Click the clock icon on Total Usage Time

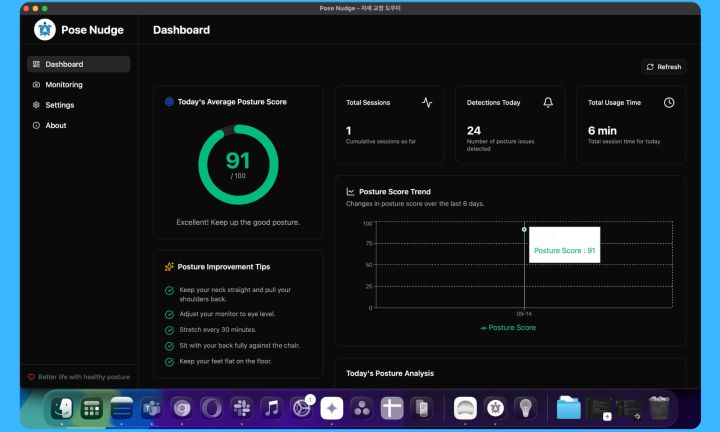pos(669,102)
